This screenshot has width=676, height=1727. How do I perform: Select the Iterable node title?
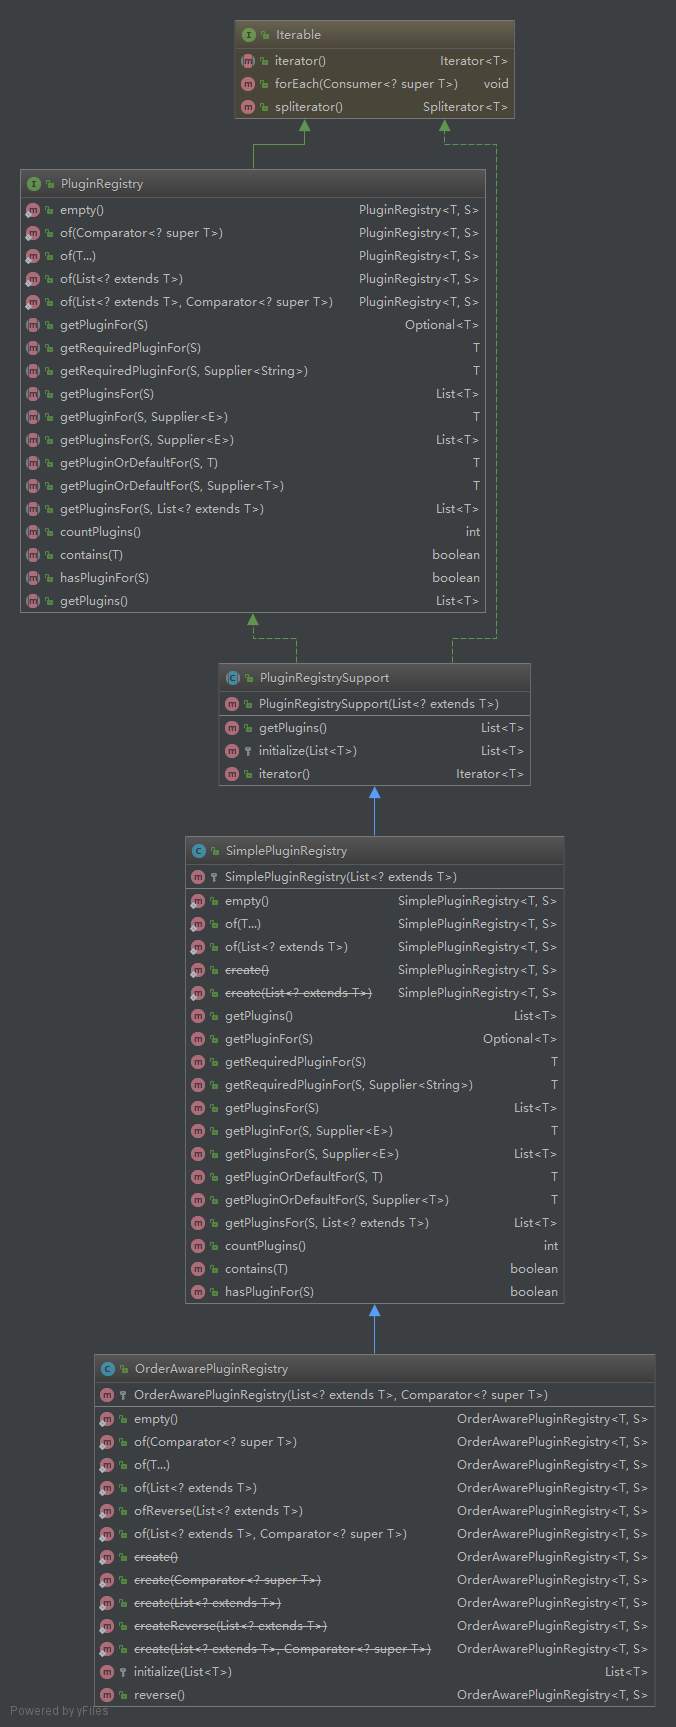coord(298,35)
